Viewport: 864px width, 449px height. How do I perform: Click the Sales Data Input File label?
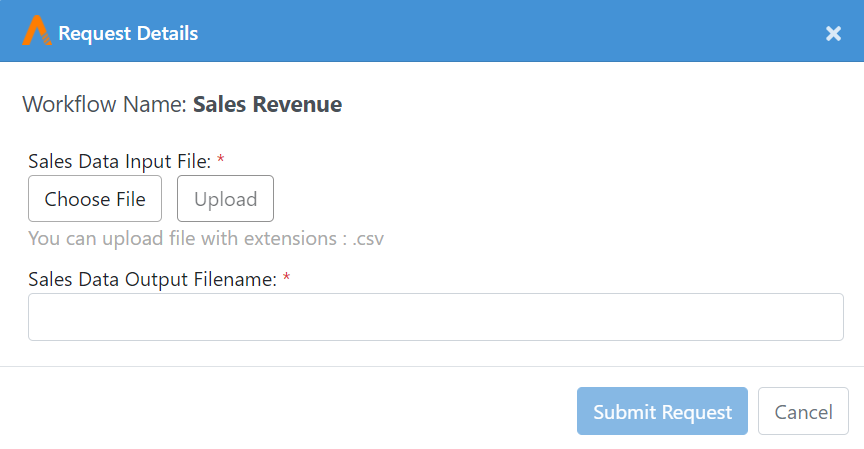coord(120,161)
